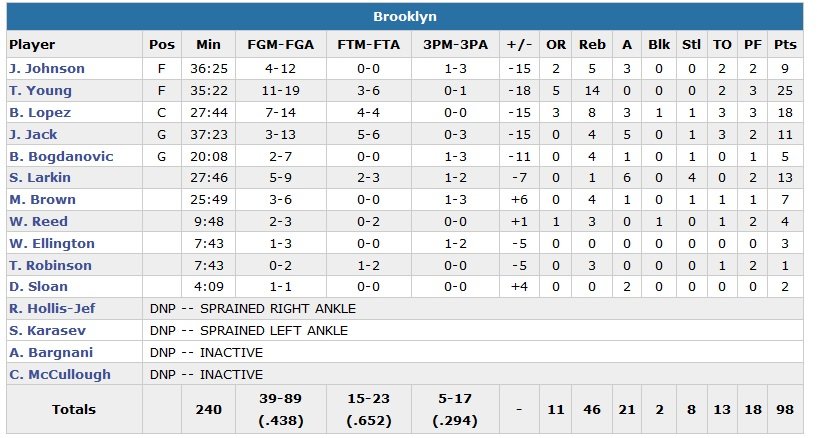Click S. Larkin player link

(41, 178)
